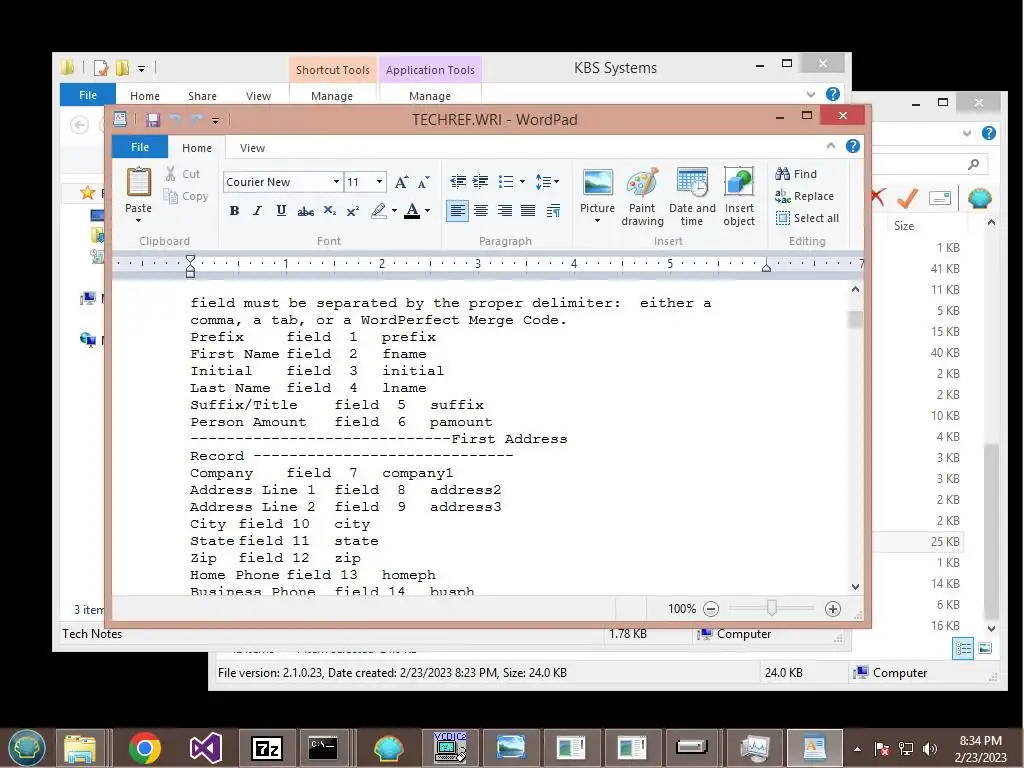Select Align text left
The height and width of the screenshot is (768, 1024).
(457, 210)
